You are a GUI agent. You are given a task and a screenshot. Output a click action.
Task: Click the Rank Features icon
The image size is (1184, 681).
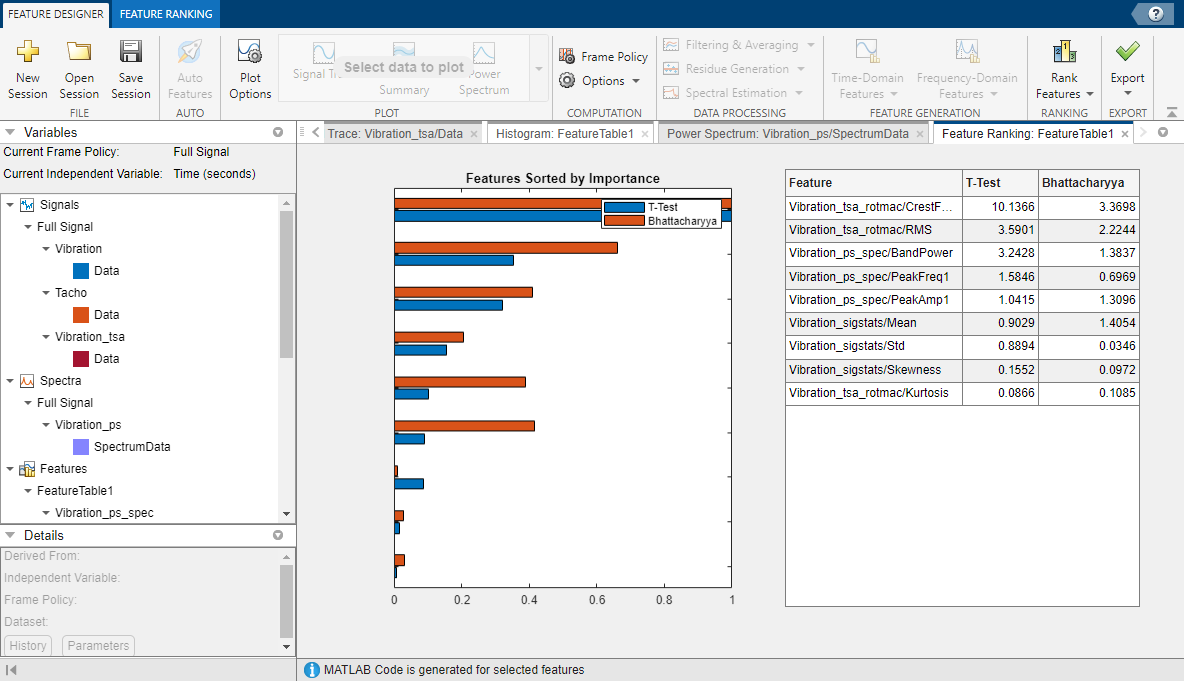point(1064,52)
